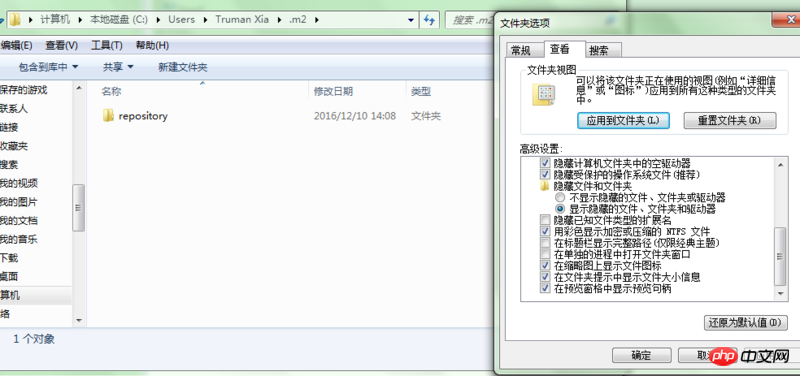
Task: Toggle 用彩色显示加密或压缩的 NTFS 文件
Action: click(x=545, y=232)
